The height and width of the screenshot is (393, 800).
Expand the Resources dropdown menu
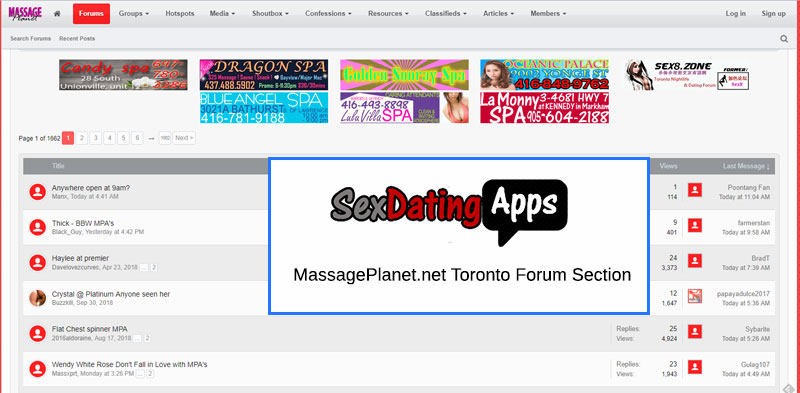point(388,14)
